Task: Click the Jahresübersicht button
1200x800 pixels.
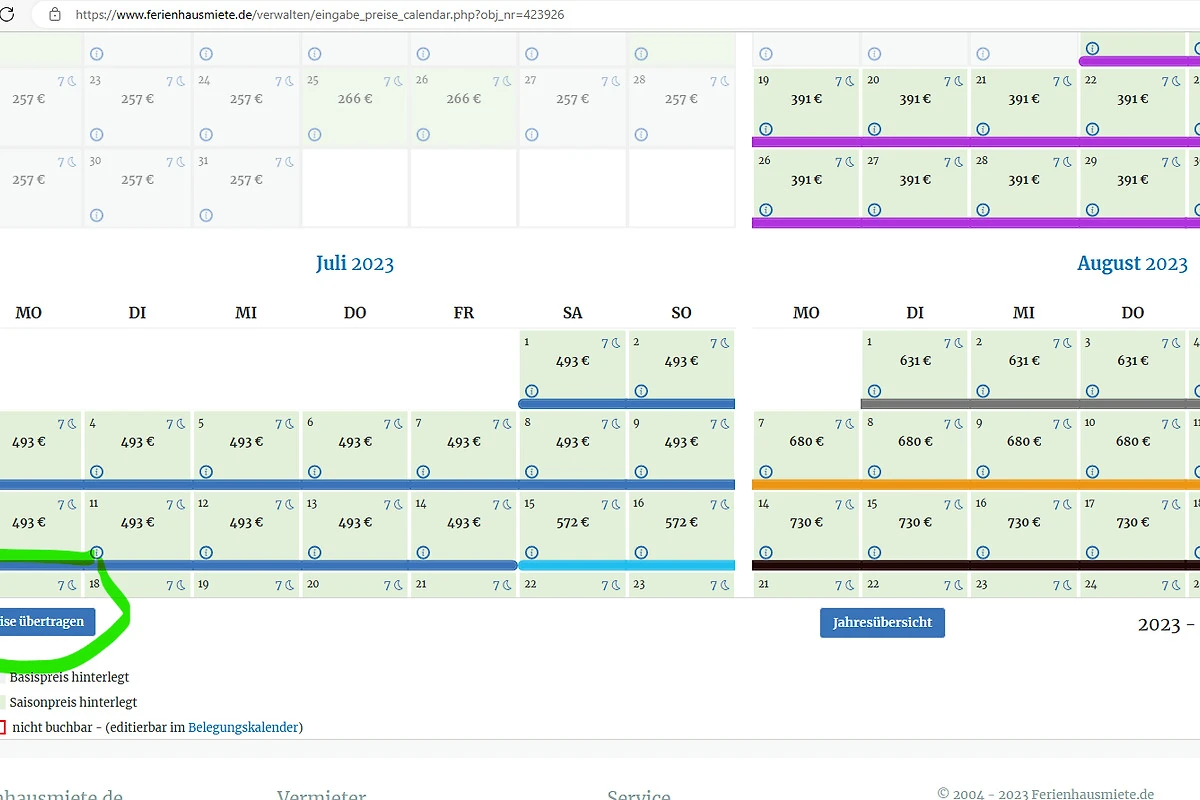Action: pos(882,622)
